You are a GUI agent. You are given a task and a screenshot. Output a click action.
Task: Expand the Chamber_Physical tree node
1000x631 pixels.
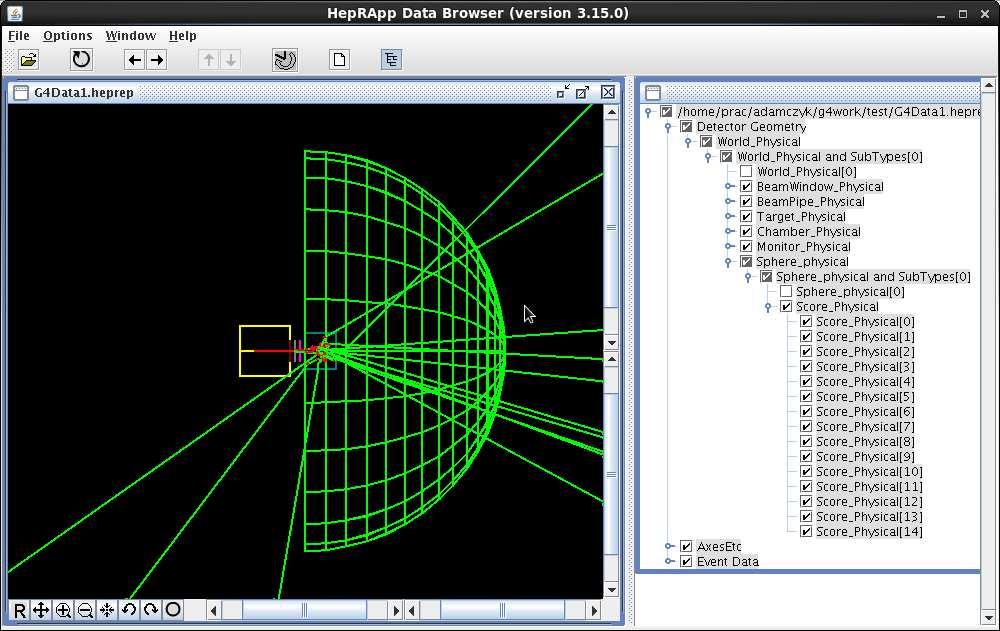click(730, 232)
